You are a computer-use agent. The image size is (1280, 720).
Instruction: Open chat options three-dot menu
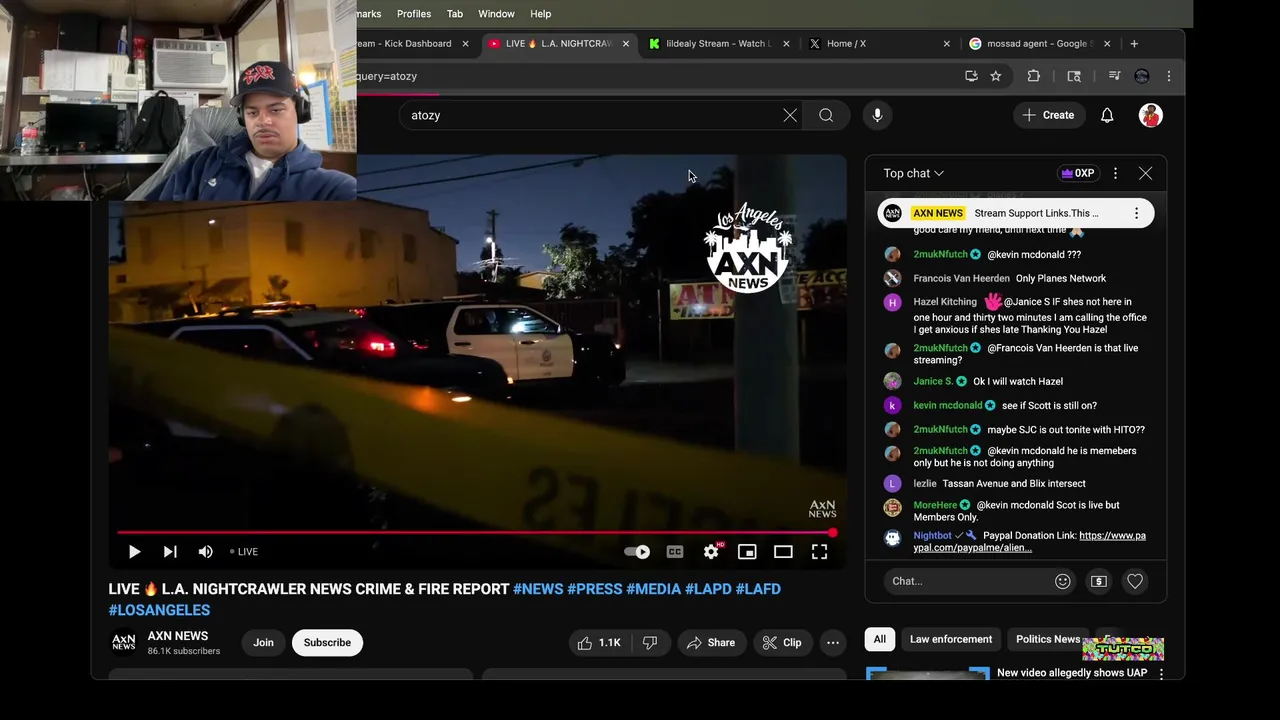tap(1115, 173)
